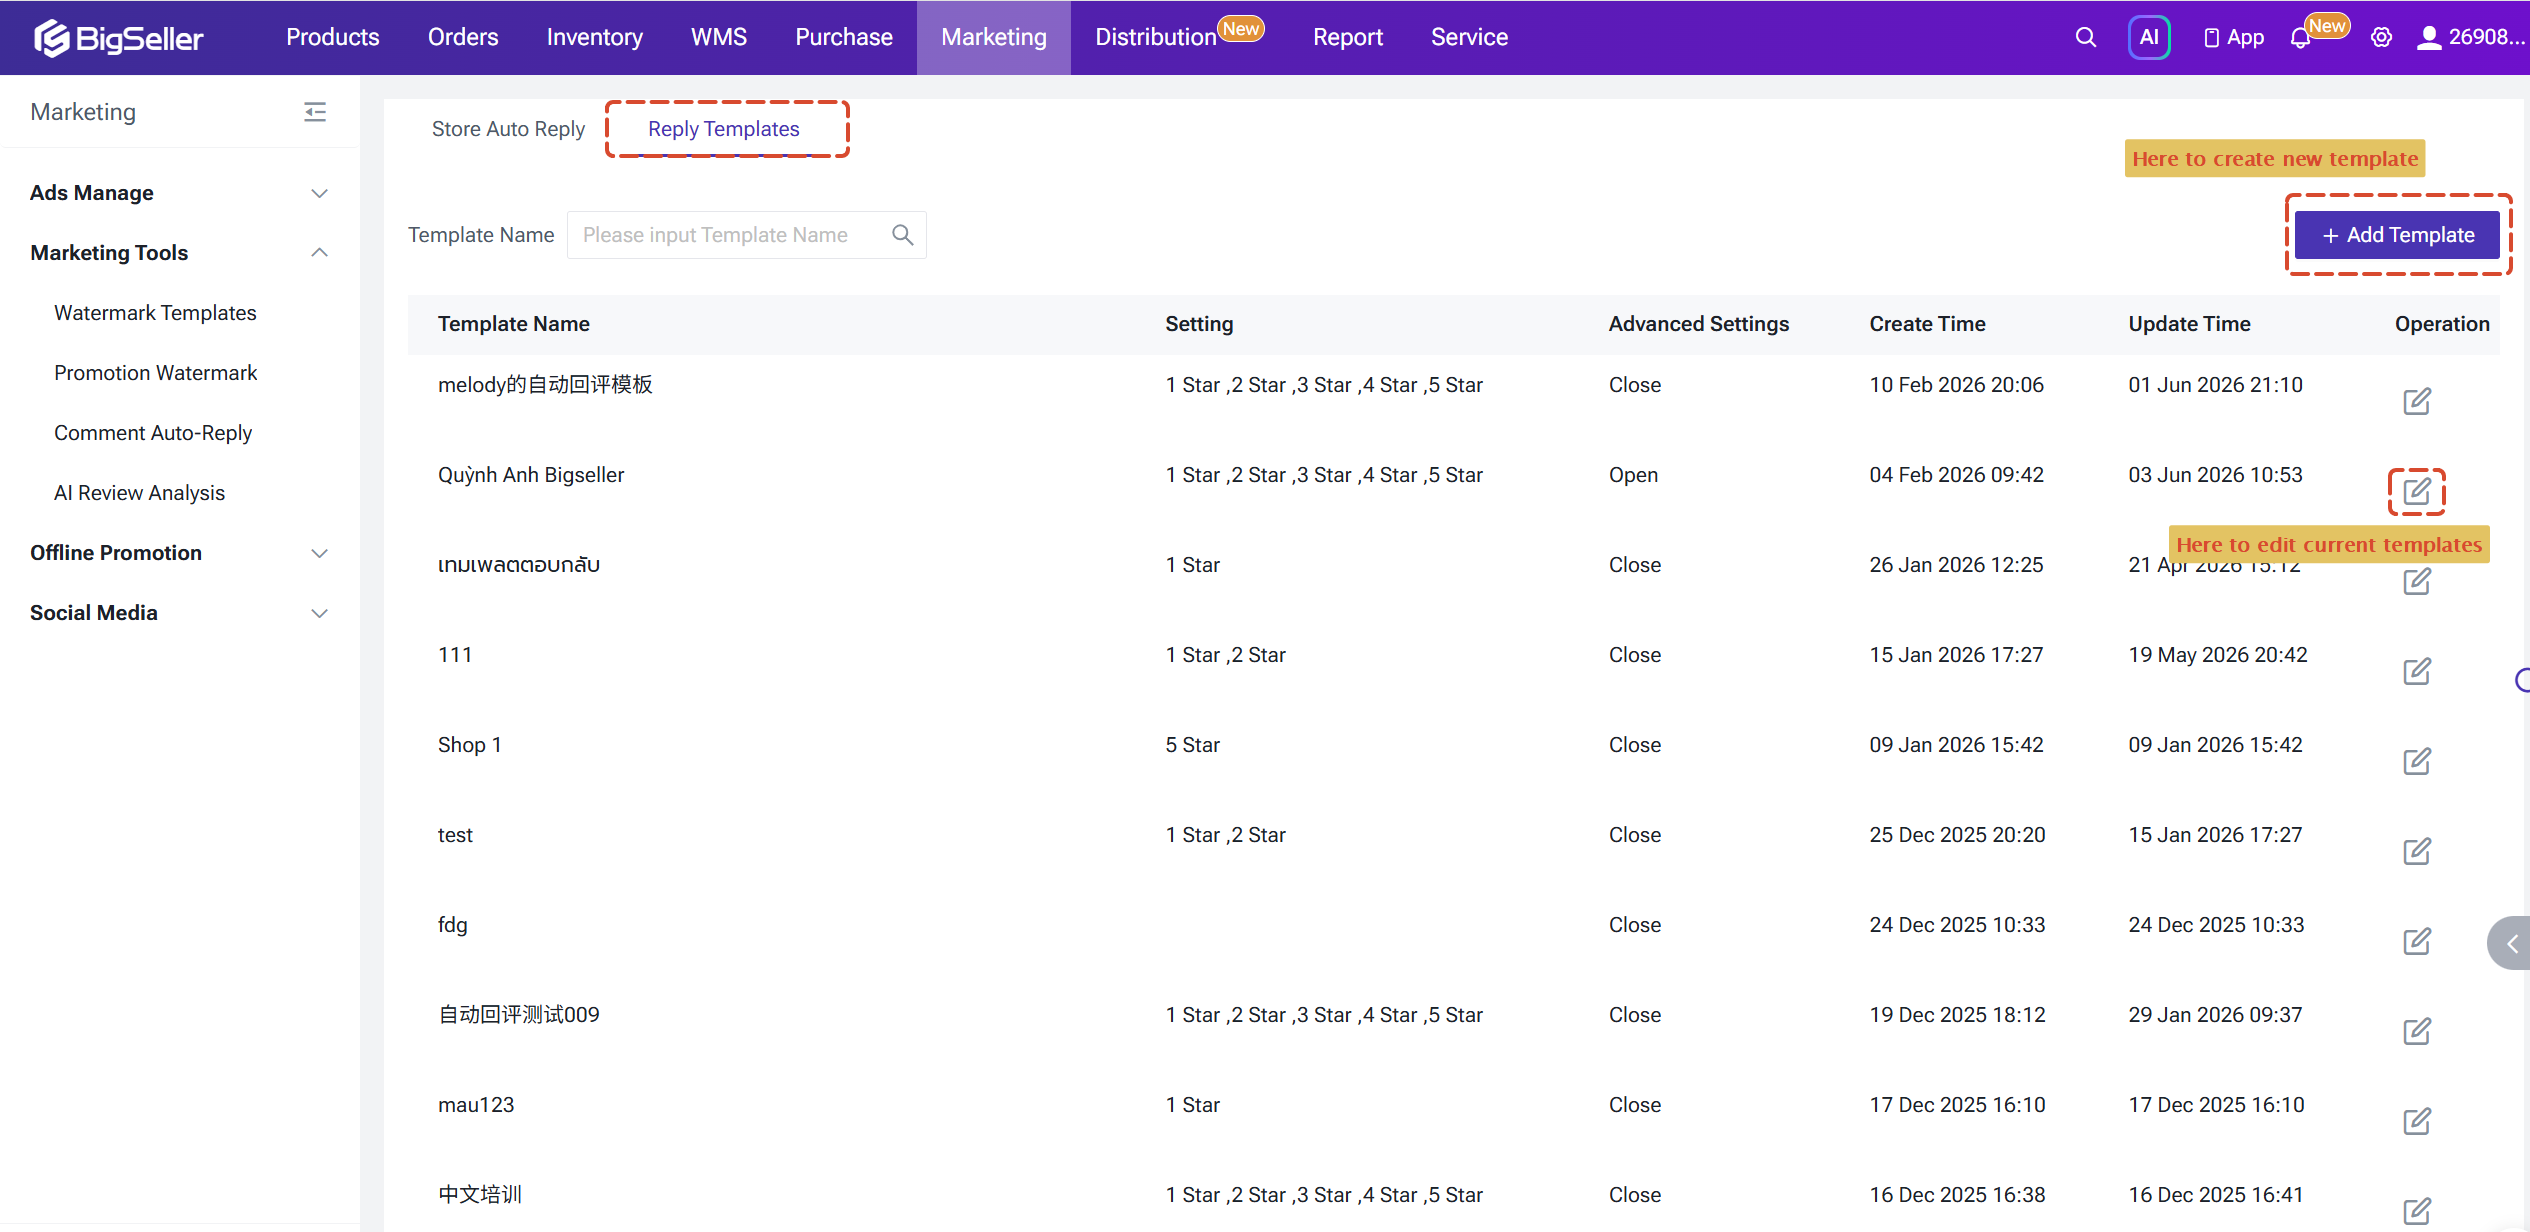Open the Inventory menu
Viewport: 2530px width, 1232px height.
(x=595, y=37)
